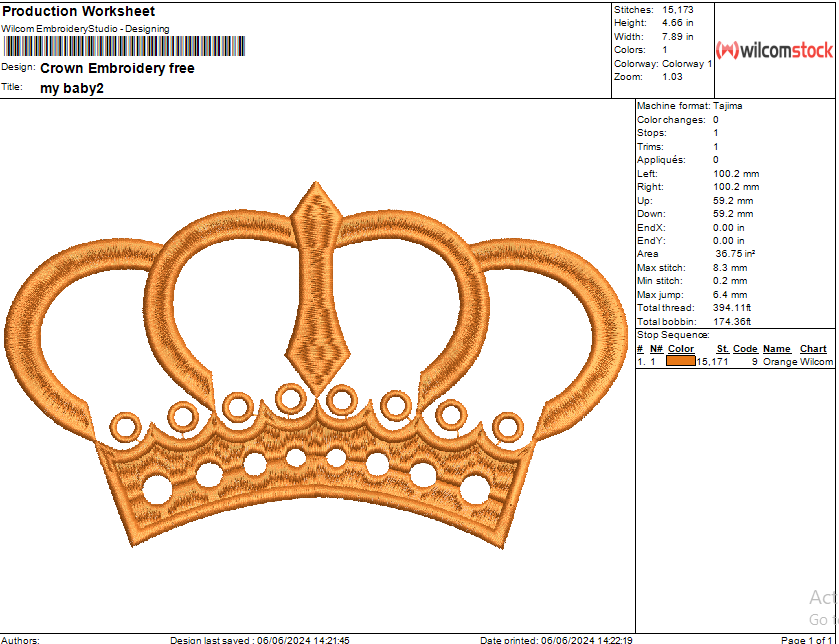Screen dimensions: 839x644
Task: Click the 'Design last saved' timestamp 14:21:45
Action: point(330,640)
